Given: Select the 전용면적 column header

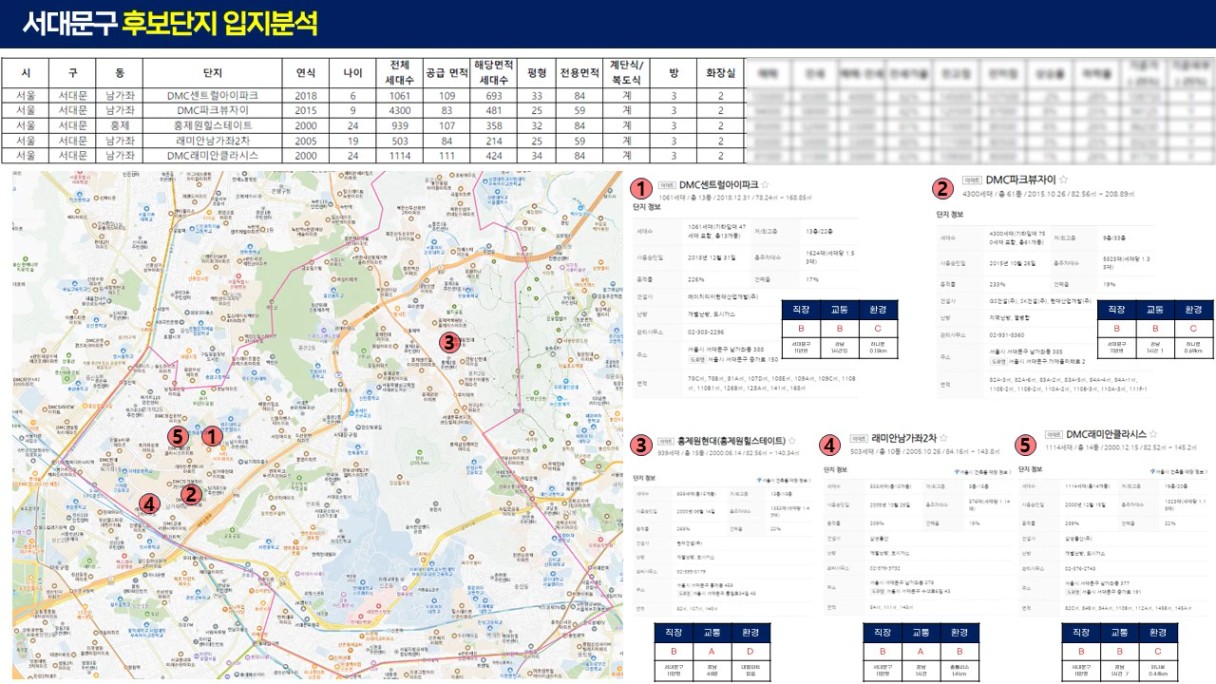Looking at the screenshot, I should (x=579, y=73).
